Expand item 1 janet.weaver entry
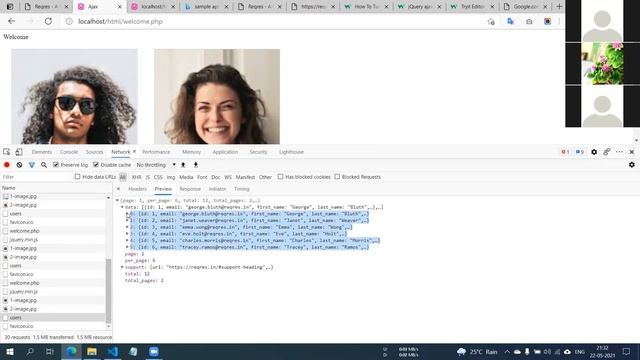The image size is (640, 360). point(127,220)
